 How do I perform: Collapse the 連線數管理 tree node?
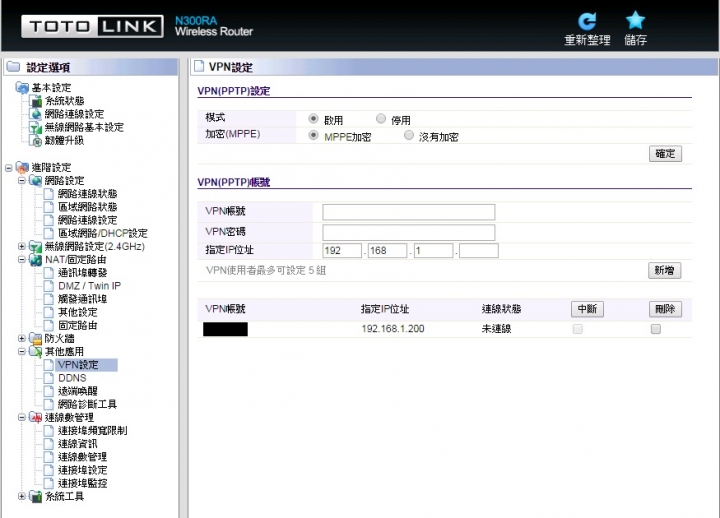coord(22,417)
